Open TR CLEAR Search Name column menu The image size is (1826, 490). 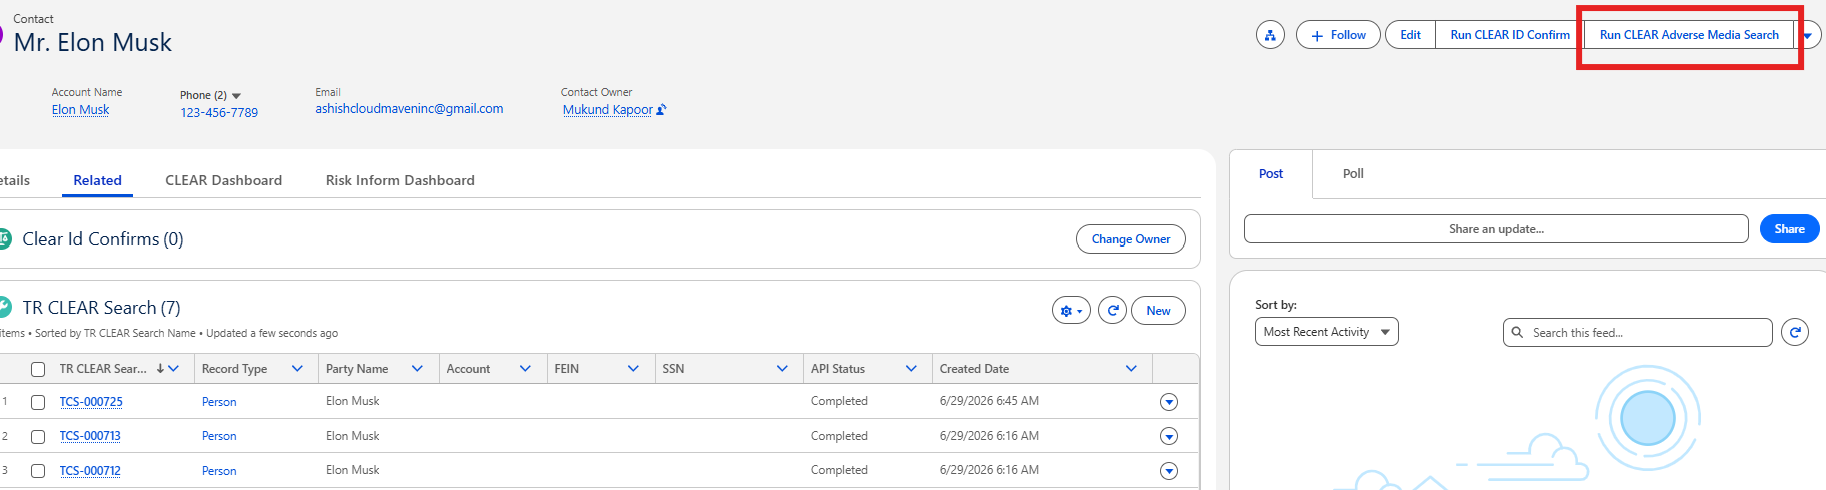[x=174, y=369]
